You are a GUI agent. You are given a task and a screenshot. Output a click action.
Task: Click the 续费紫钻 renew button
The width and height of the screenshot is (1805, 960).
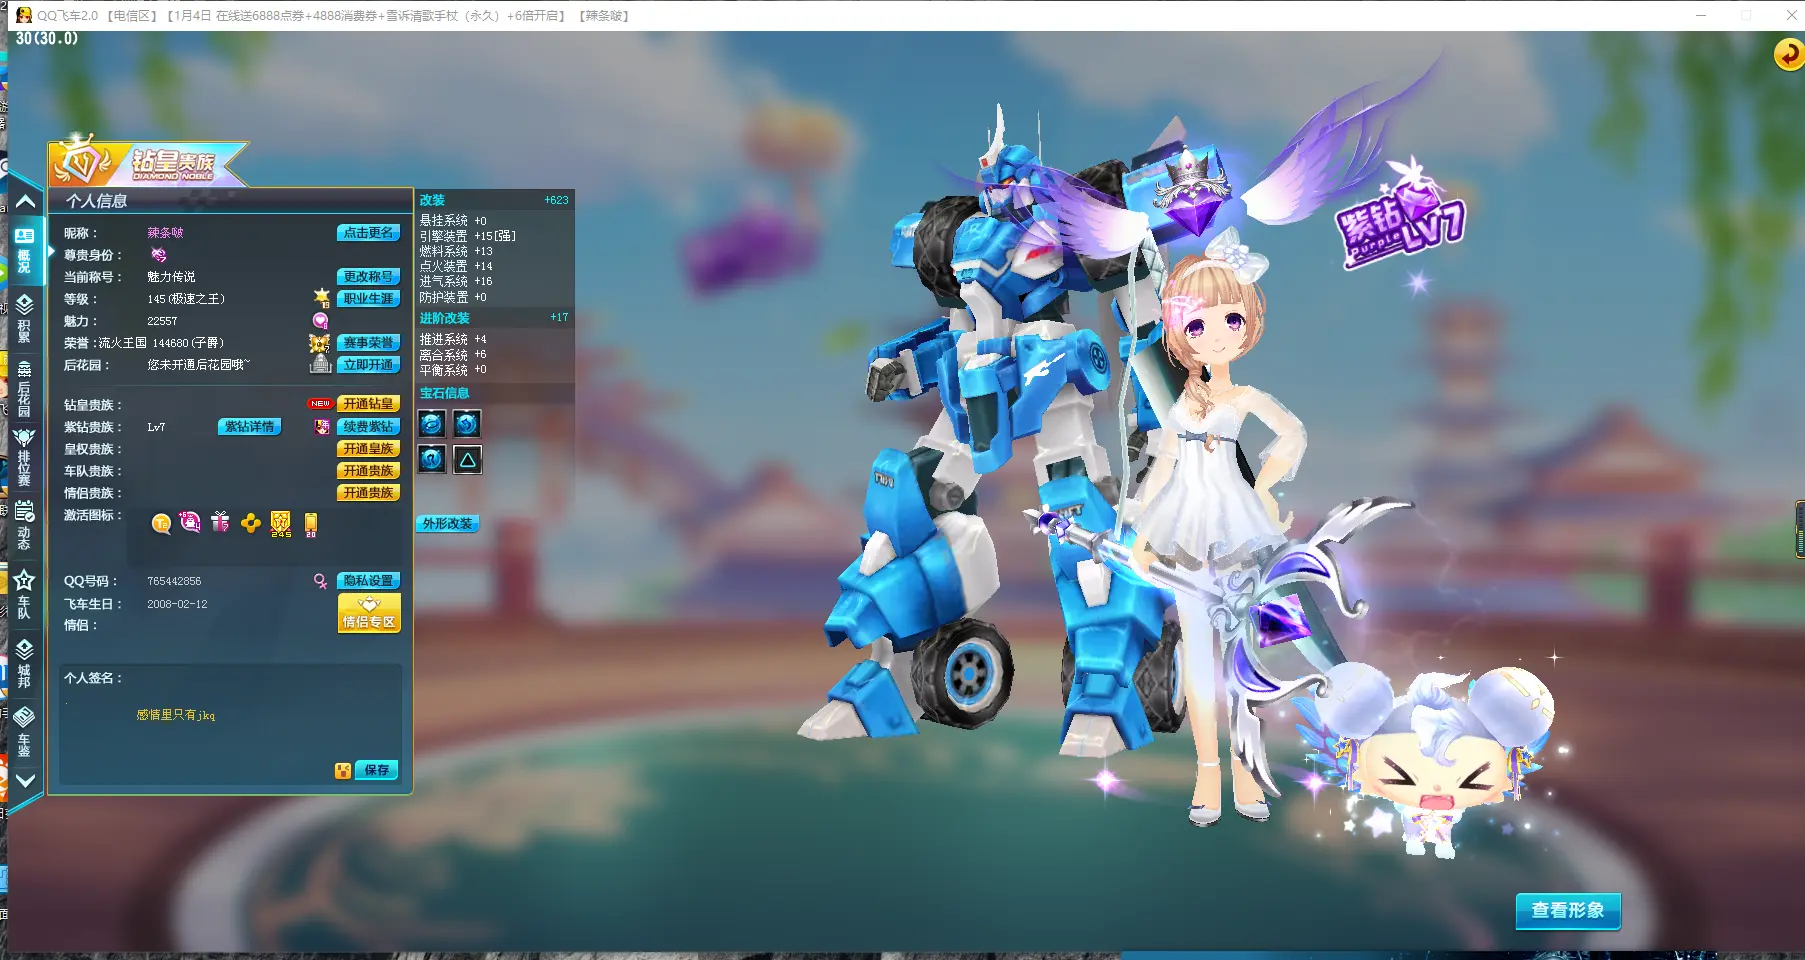[368, 427]
